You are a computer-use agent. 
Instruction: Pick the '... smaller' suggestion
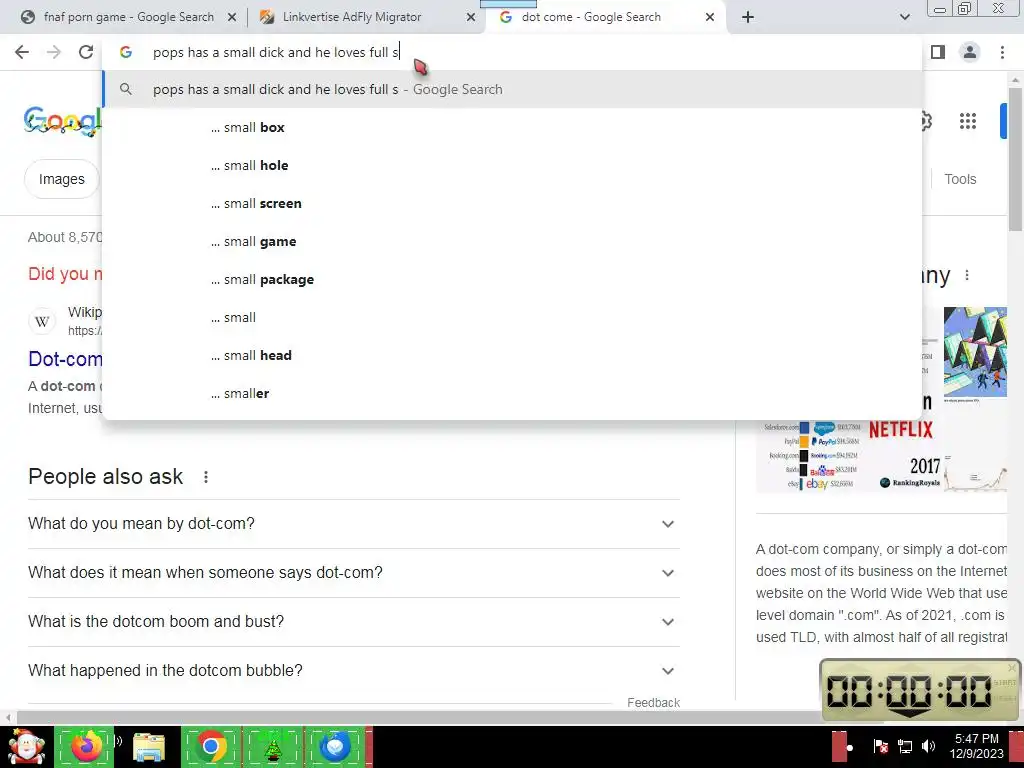pos(512,393)
